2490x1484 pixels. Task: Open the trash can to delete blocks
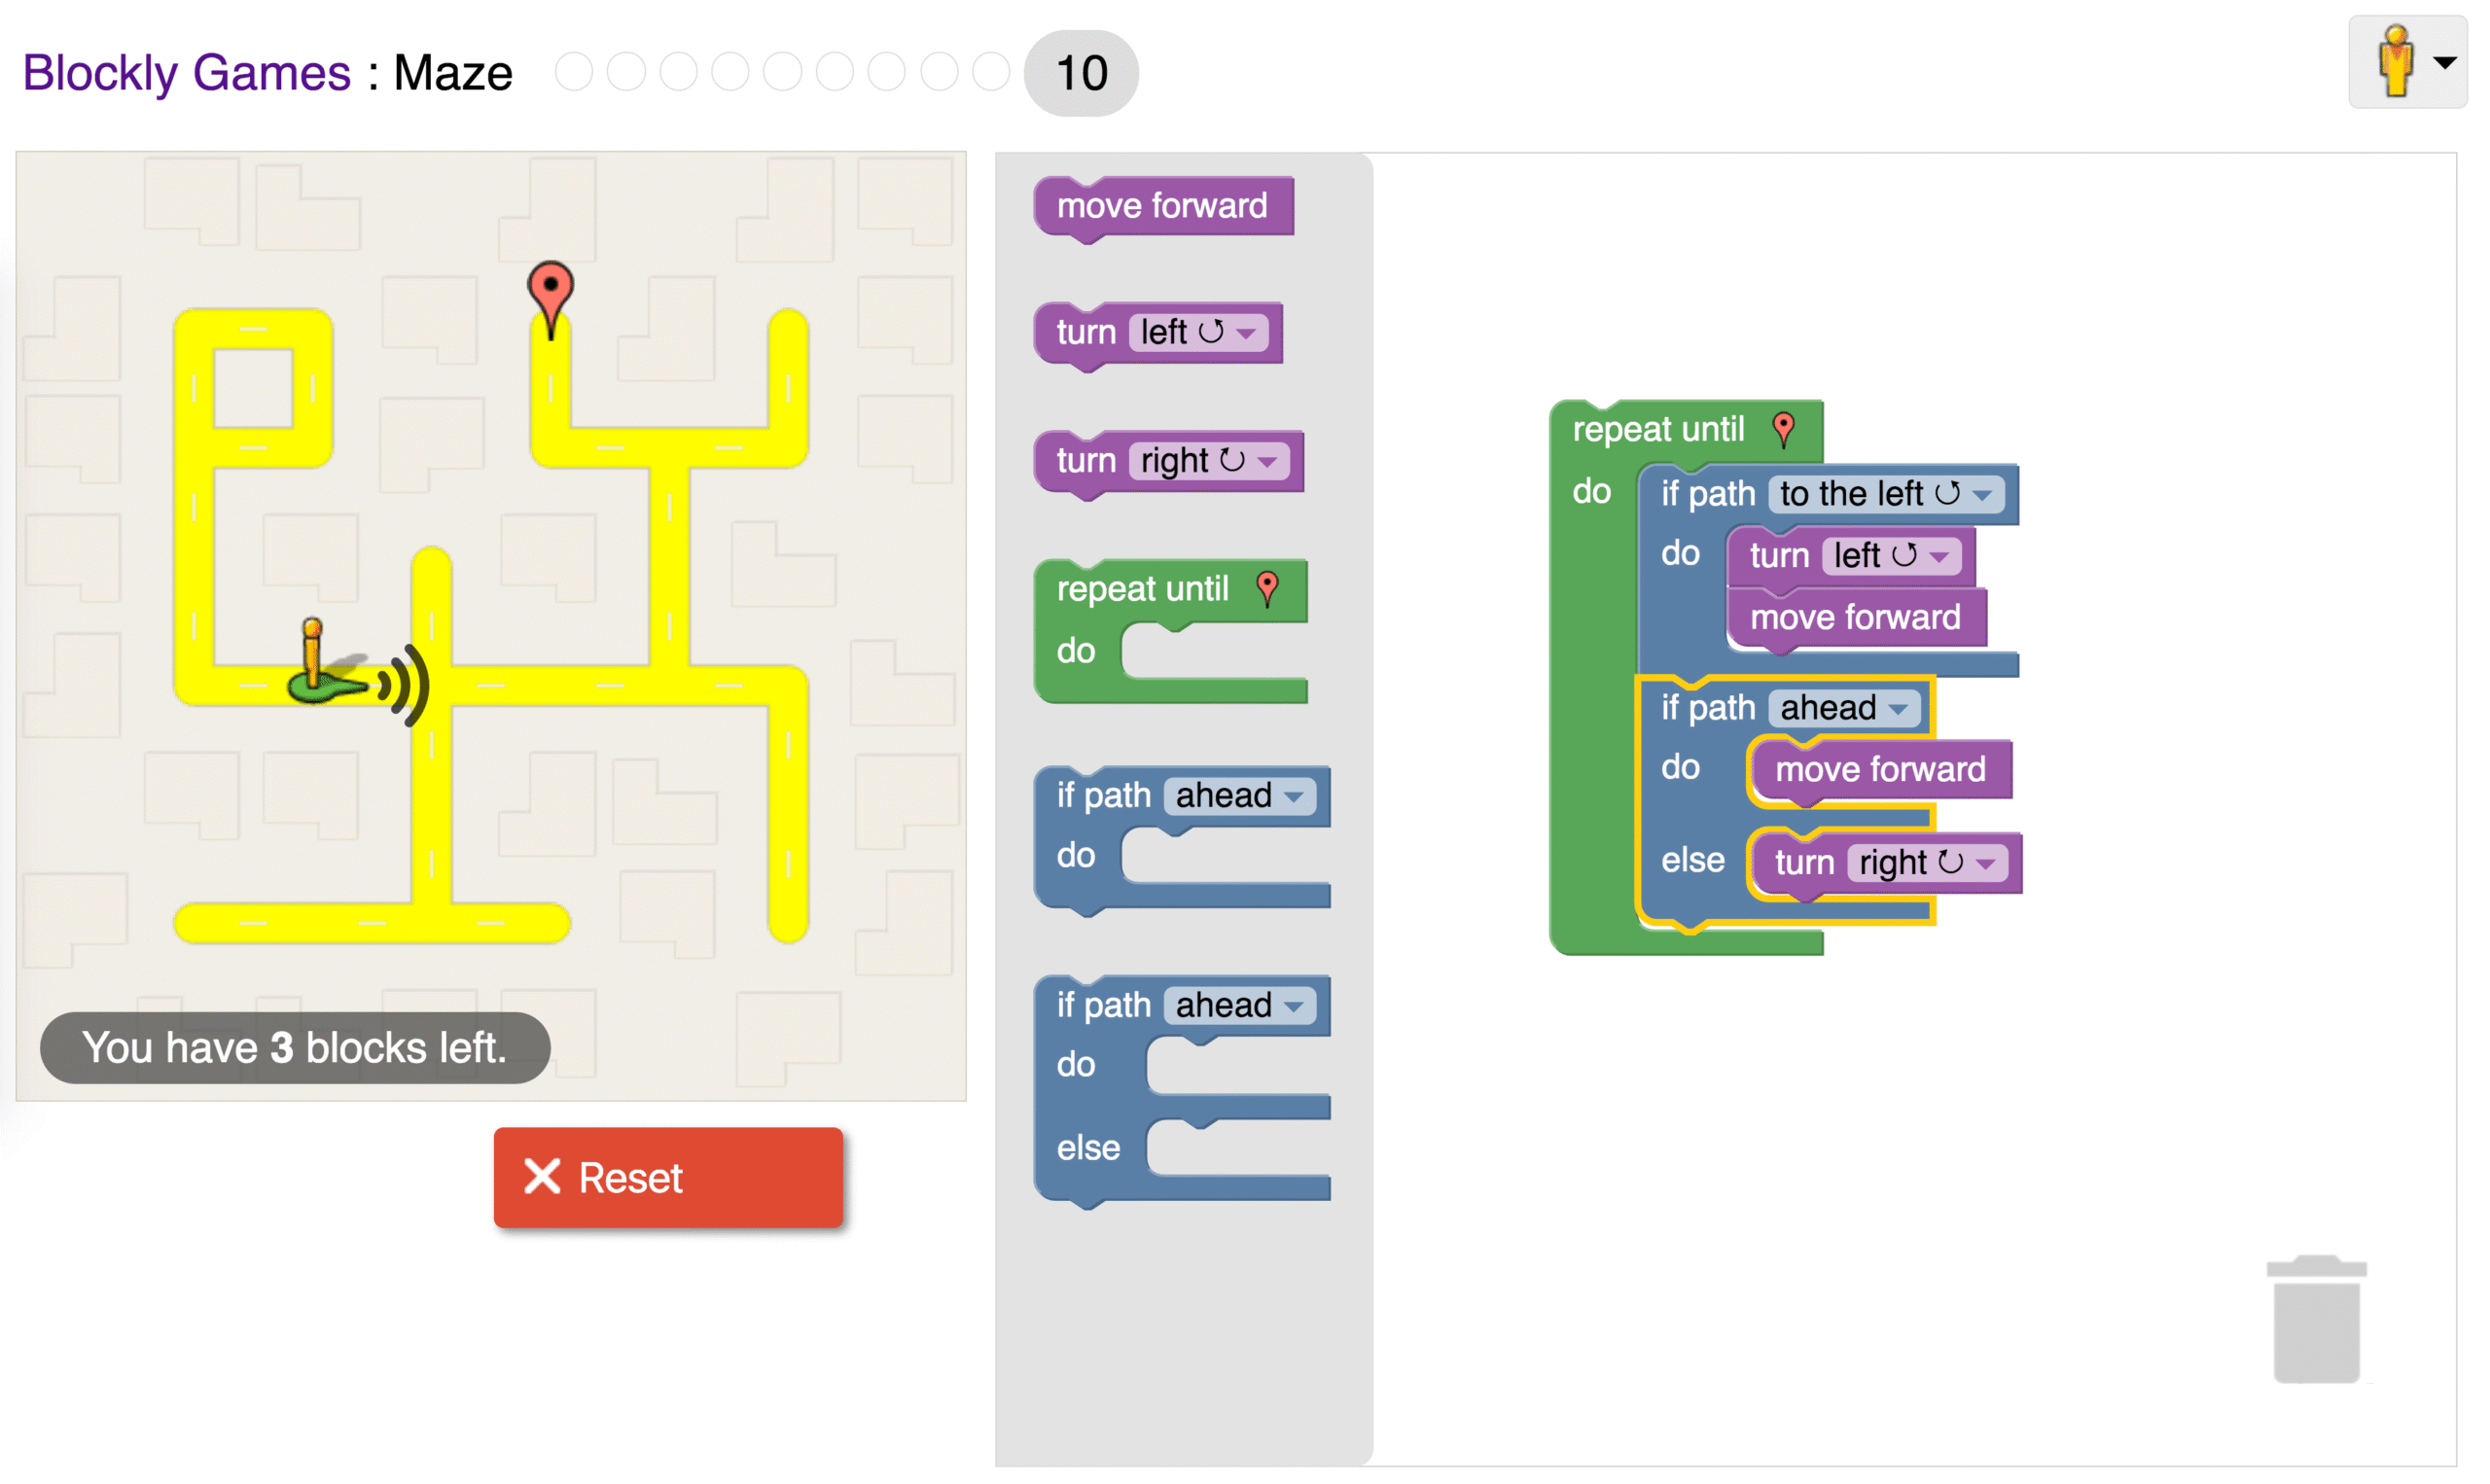tap(2315, 1320)
